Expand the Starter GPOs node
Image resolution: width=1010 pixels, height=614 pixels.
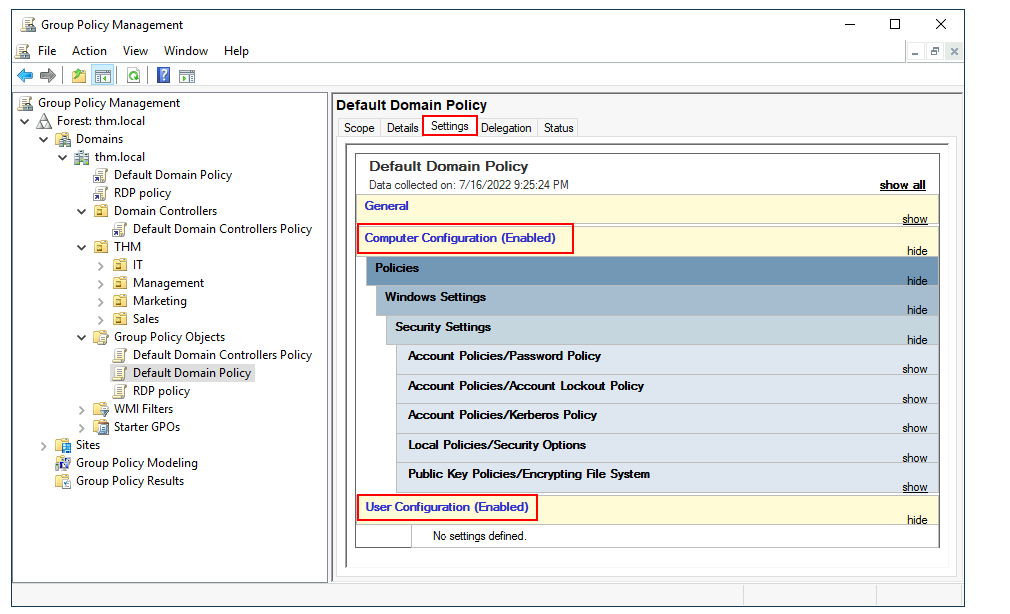(x=81, y=427)
